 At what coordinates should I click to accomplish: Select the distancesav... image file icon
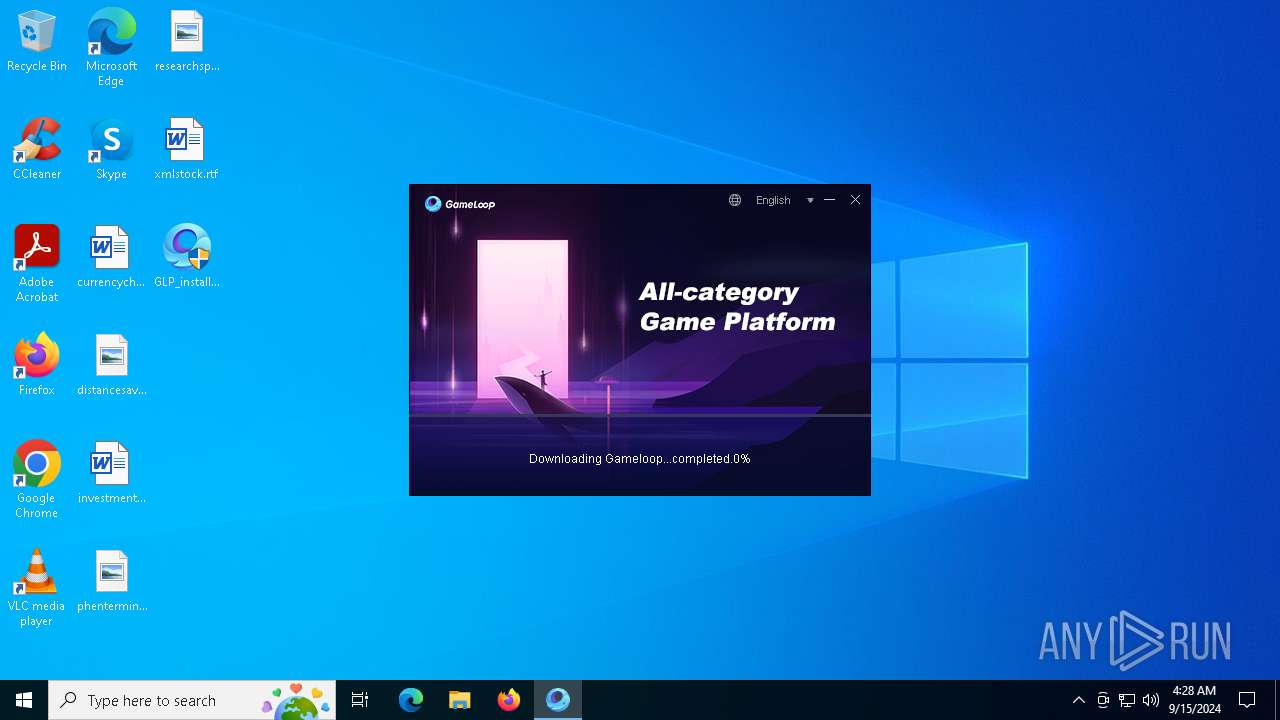111,366
